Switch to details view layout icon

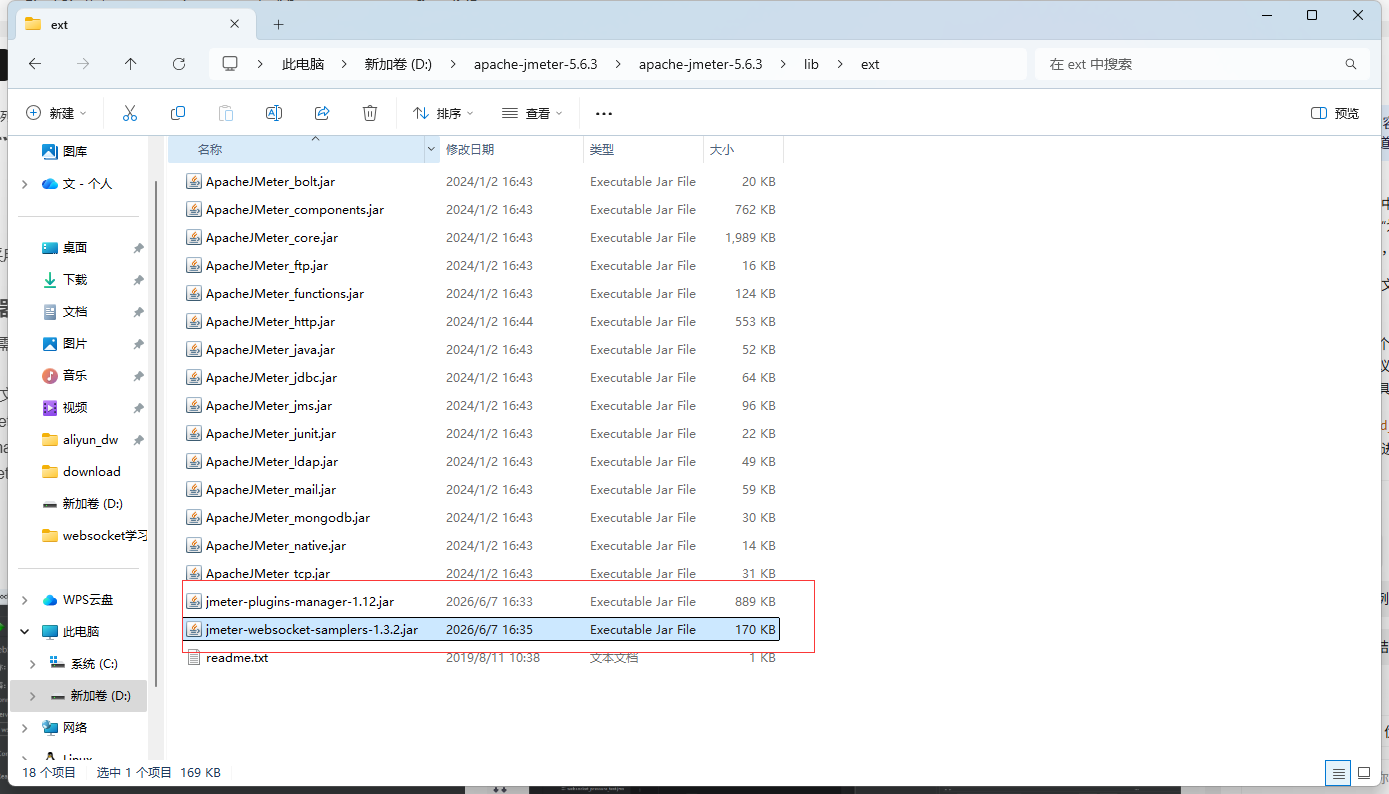pos(1338,773)
